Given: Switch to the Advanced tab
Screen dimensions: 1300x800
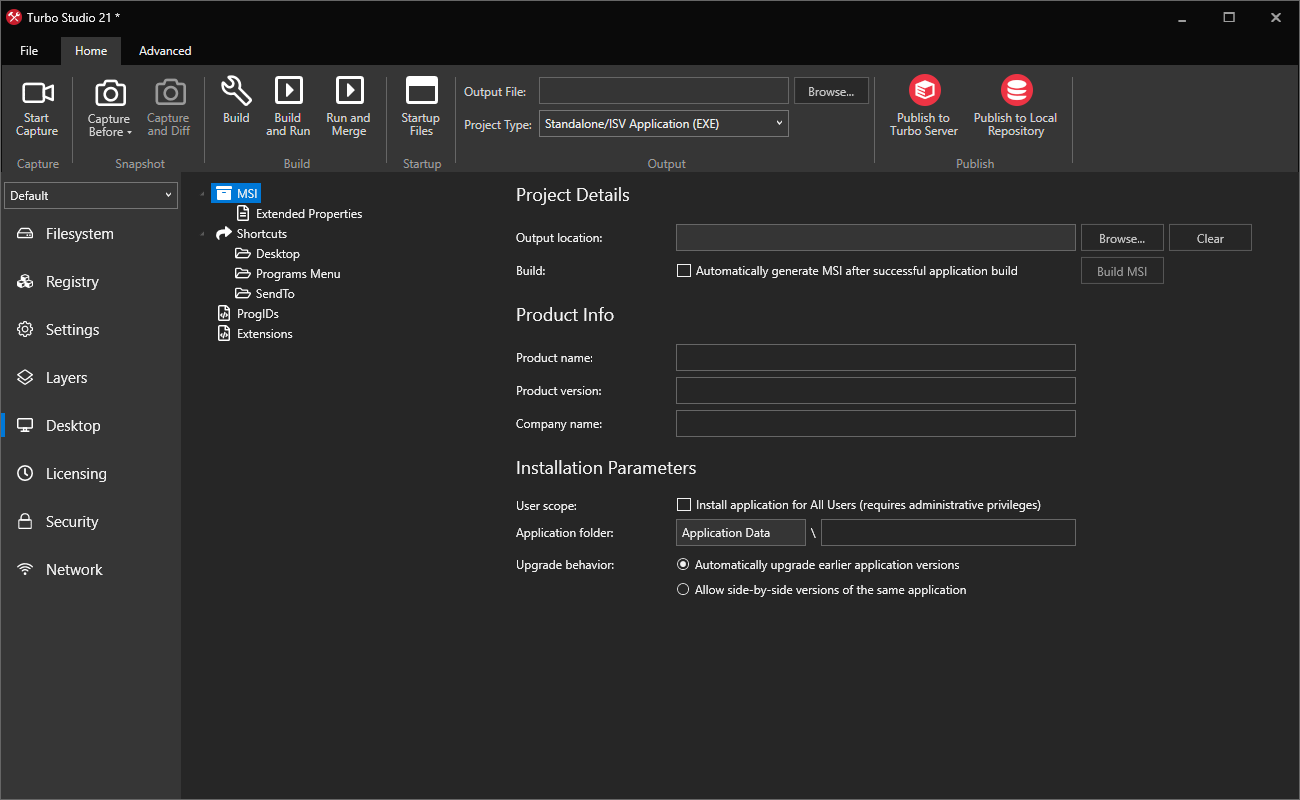Looking at the screenshot, I should click(x=164, y=50).
